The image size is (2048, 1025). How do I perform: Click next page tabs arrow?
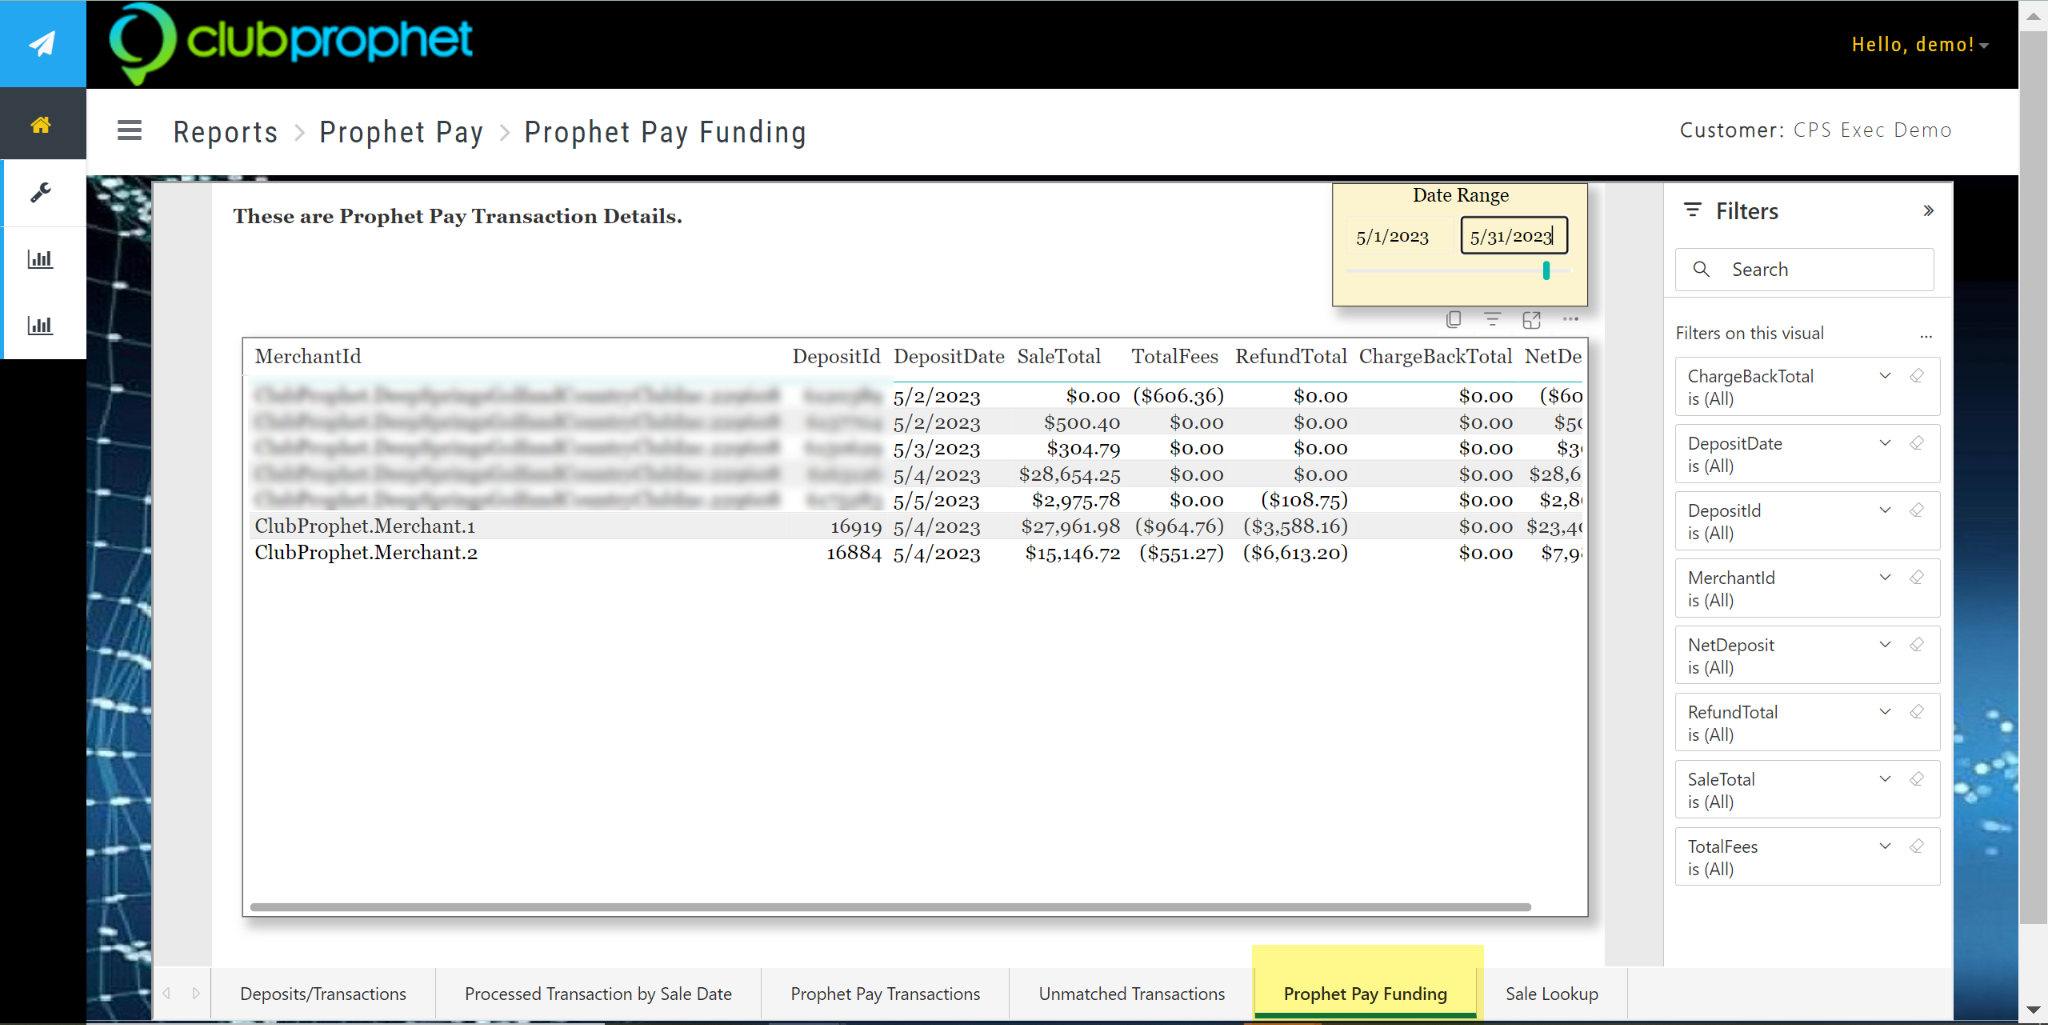point(196,993)
